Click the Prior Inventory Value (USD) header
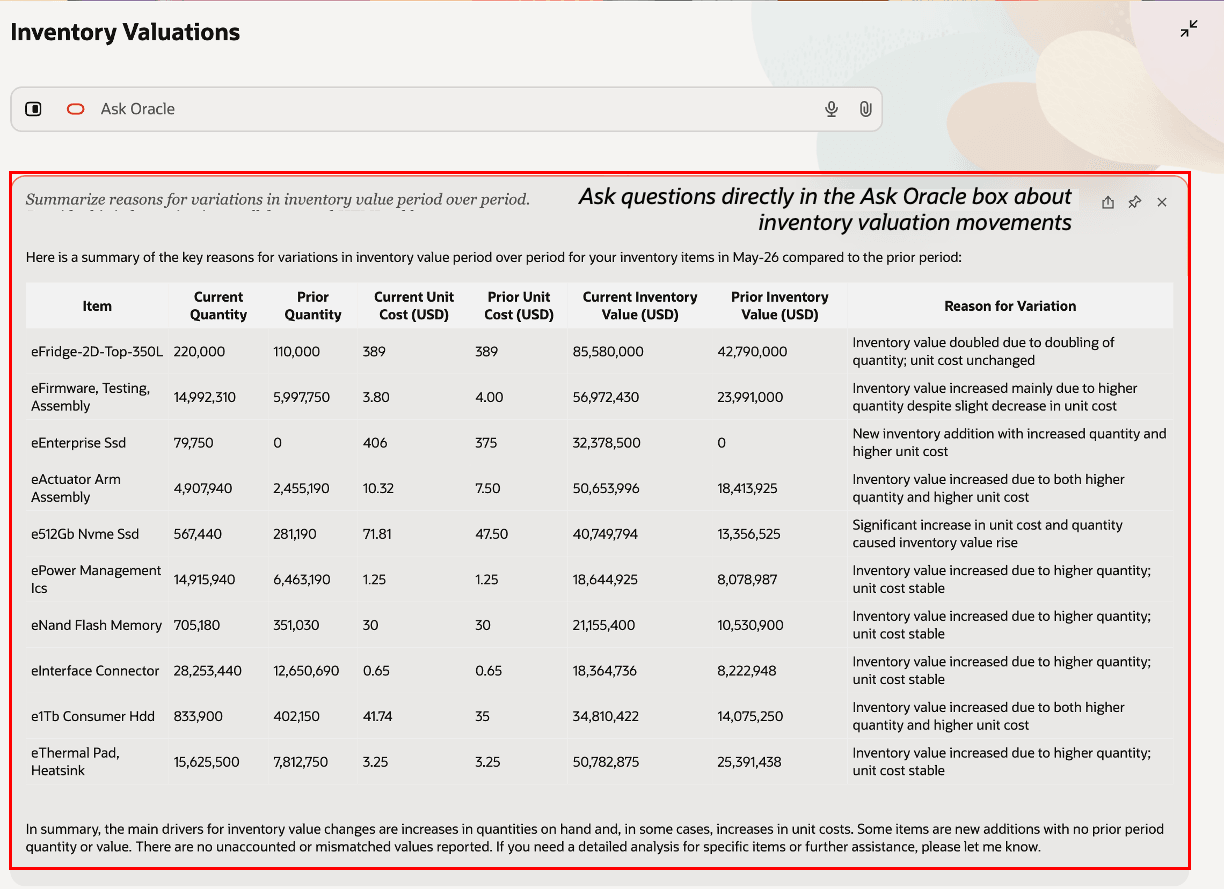Viewport: 1224px width, 890px height. (x=780, y=306)
